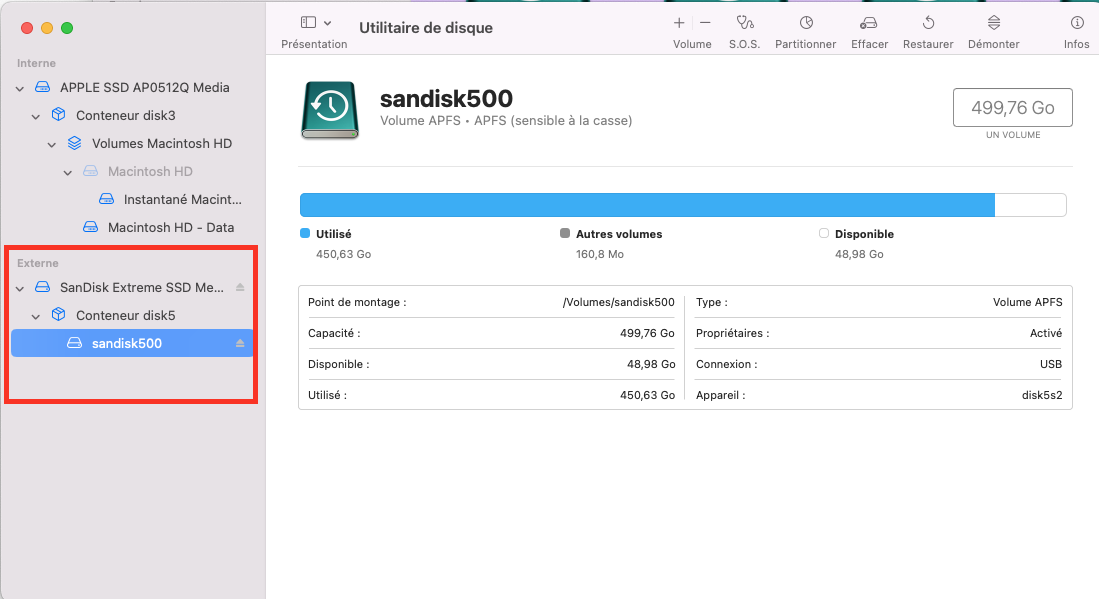
Task: Click the Connexion USB value
Action: click(1051, 364)
